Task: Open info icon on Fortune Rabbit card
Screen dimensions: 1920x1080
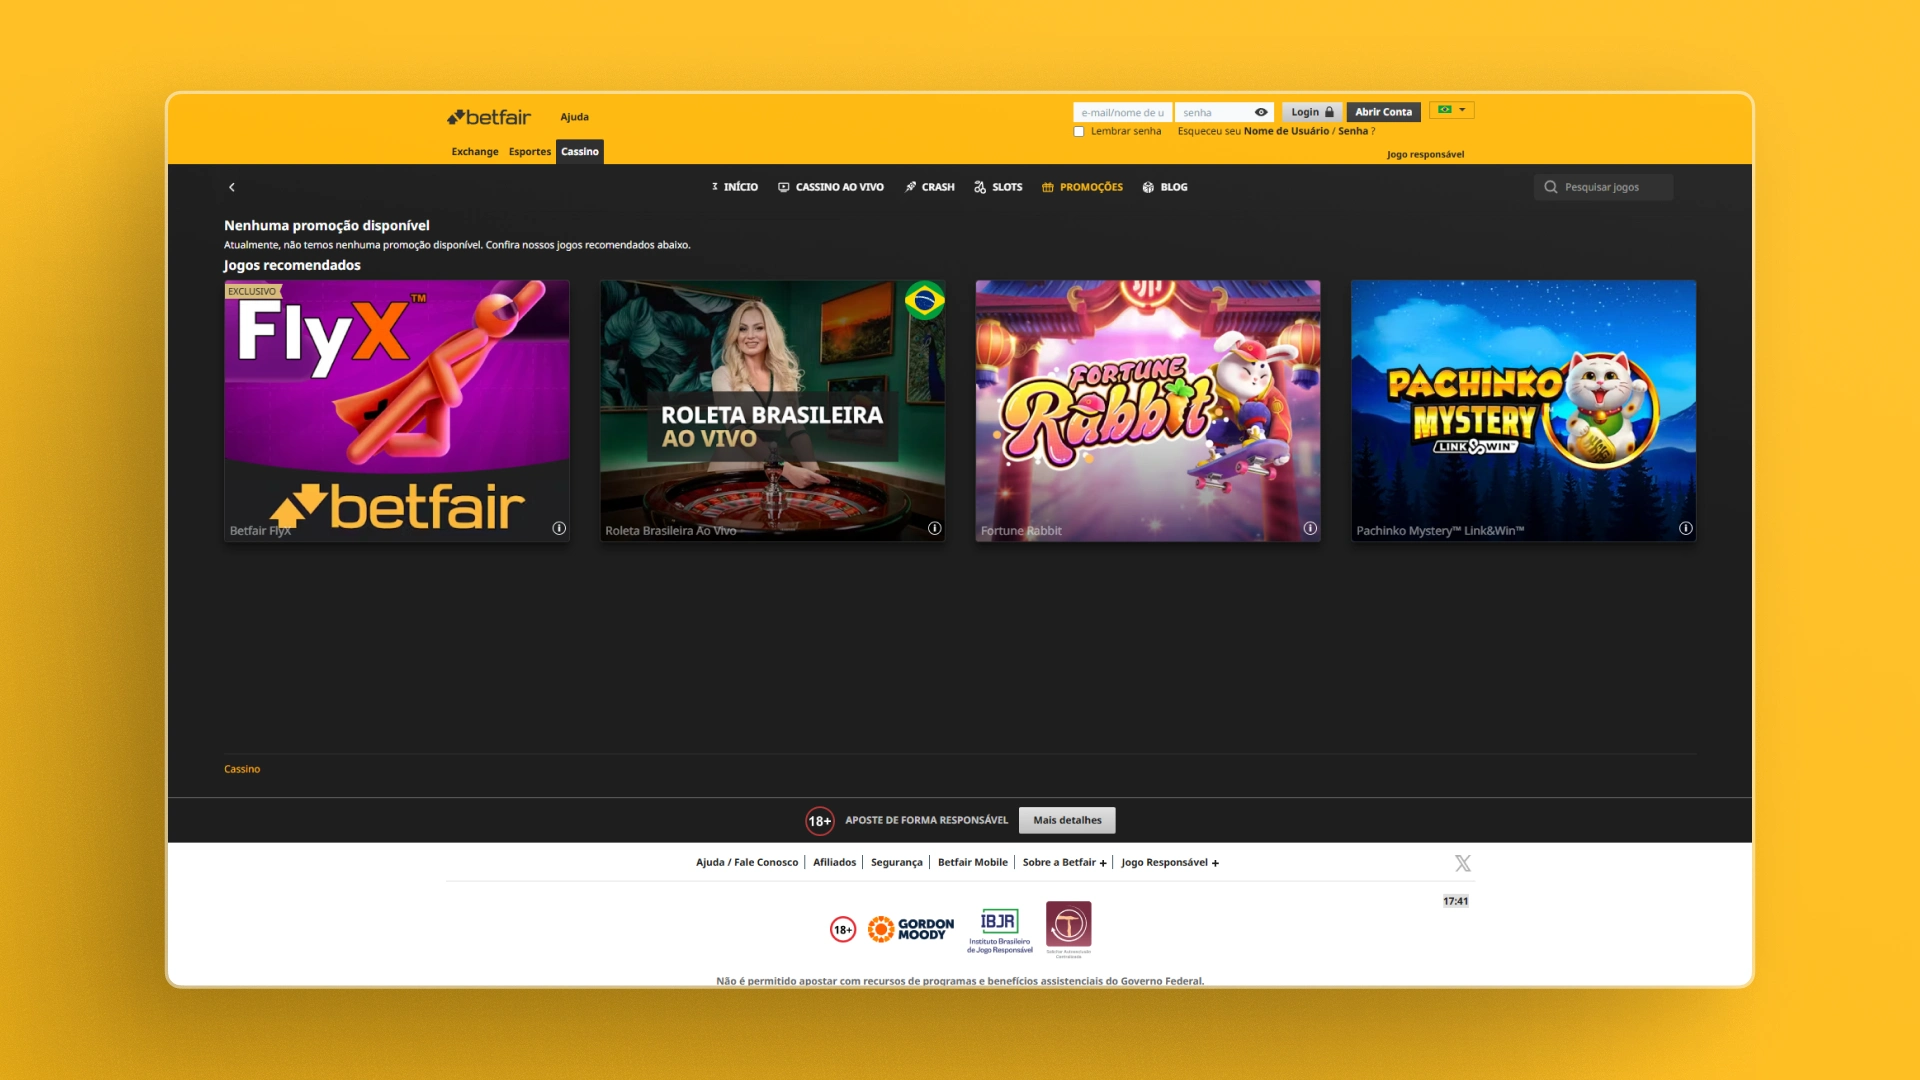Action: click(1310, 528)
